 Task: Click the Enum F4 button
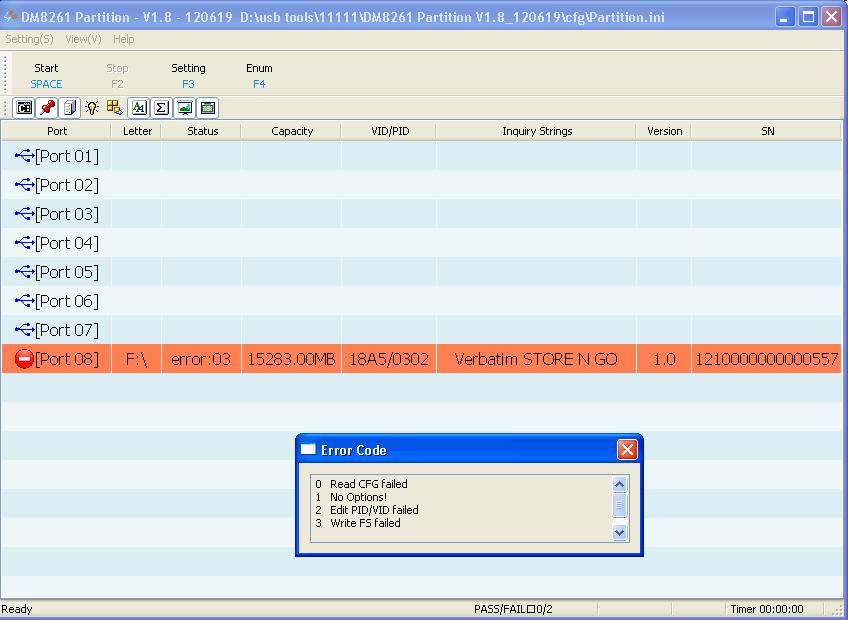[x=259, y=76]
